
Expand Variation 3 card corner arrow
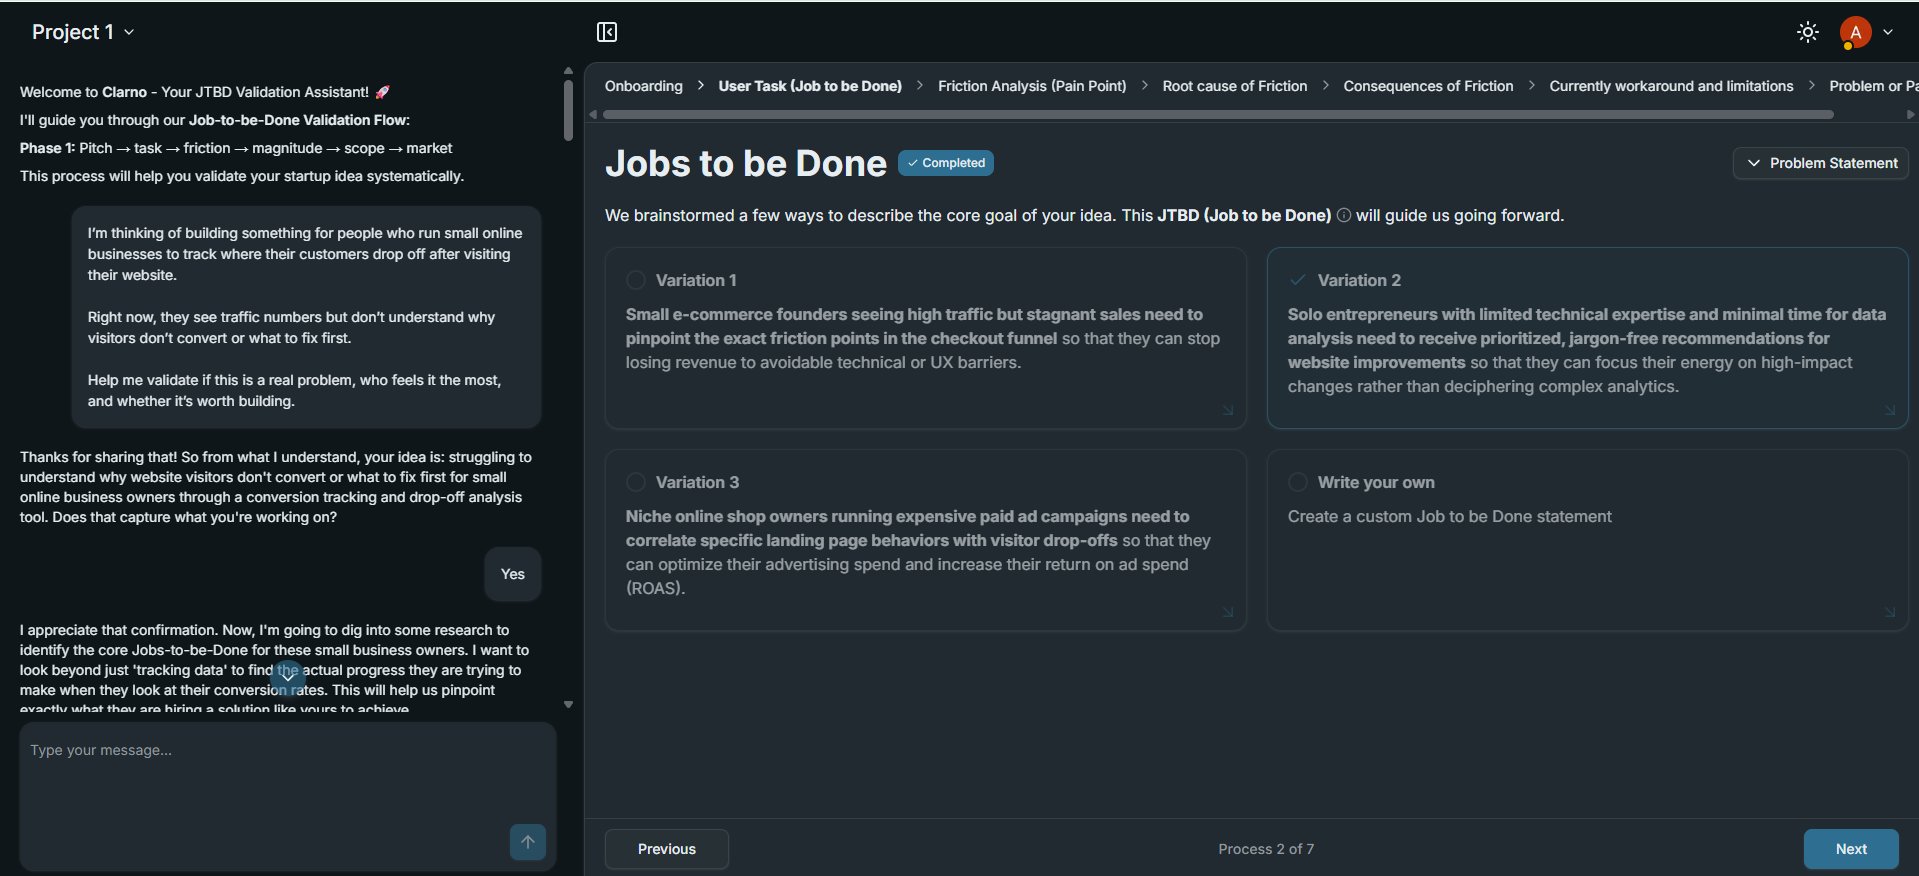[x=1228, y=612]
